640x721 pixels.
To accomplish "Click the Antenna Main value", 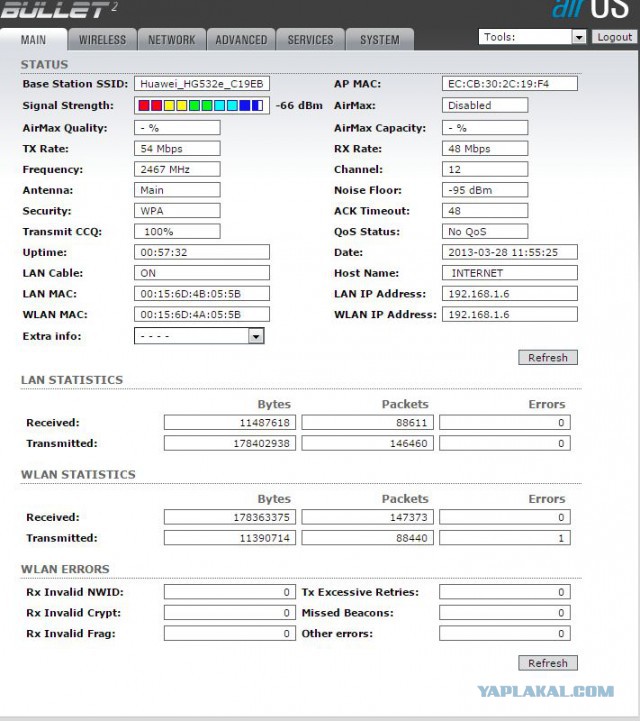I will 177,190.
